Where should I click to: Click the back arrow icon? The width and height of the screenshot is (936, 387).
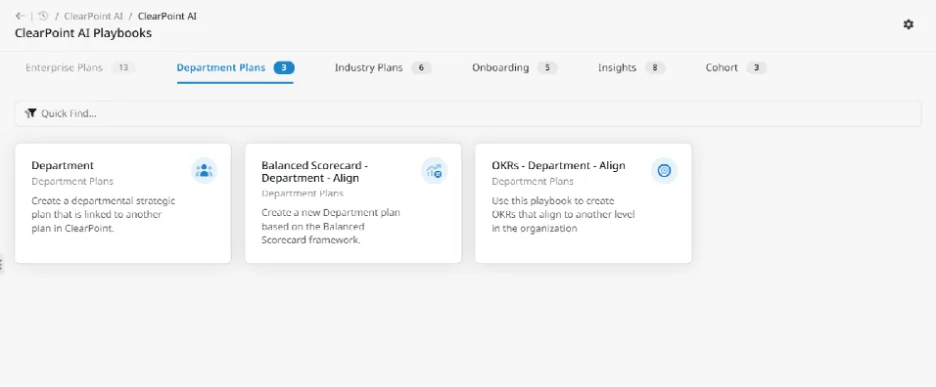(x=20, y=16)
